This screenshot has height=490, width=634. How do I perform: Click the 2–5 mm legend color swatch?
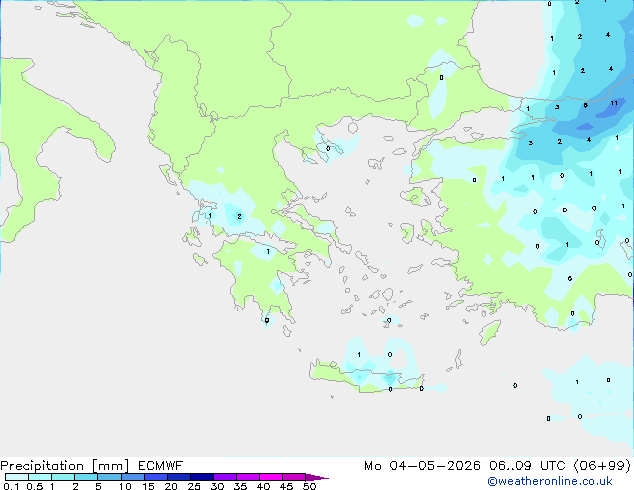tap(86, 477)
